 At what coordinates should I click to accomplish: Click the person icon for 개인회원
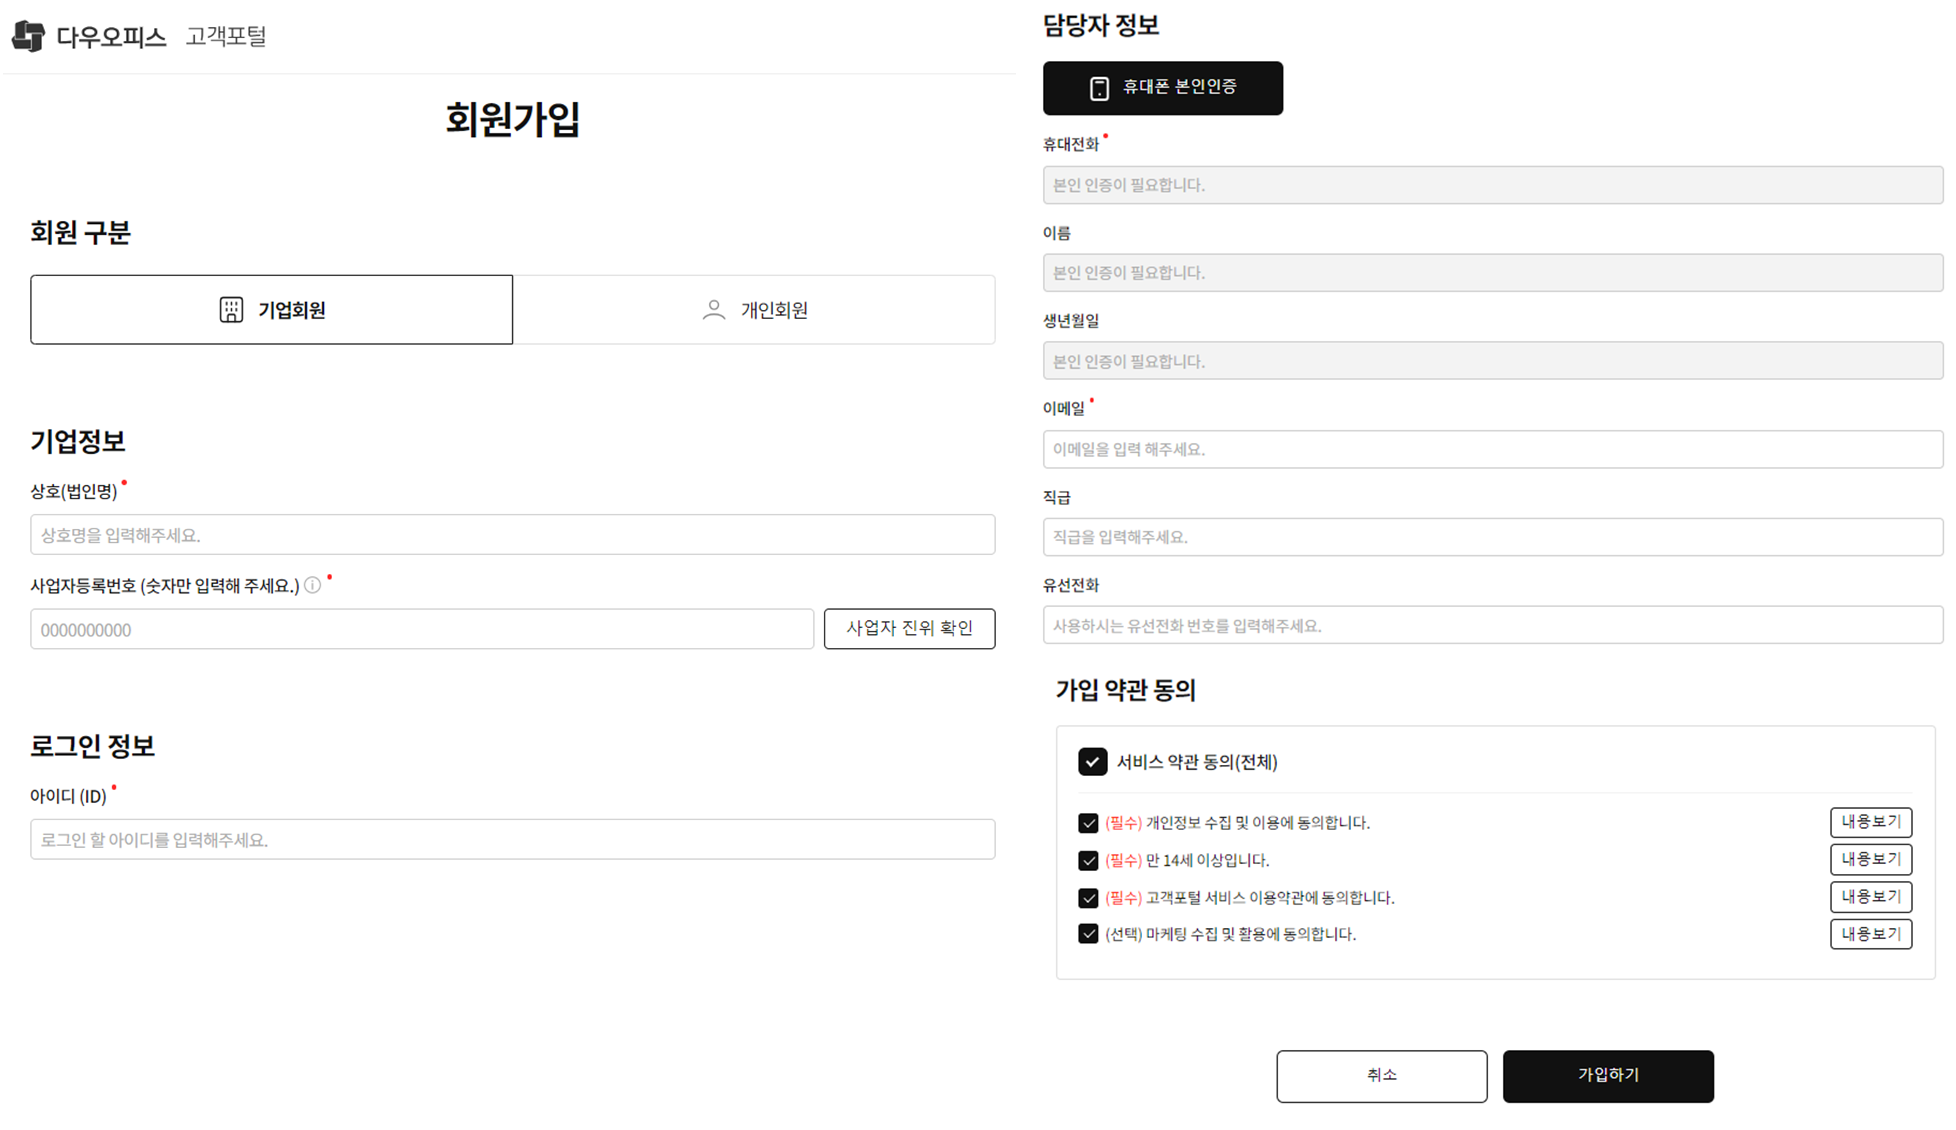(x=713, y=310)
